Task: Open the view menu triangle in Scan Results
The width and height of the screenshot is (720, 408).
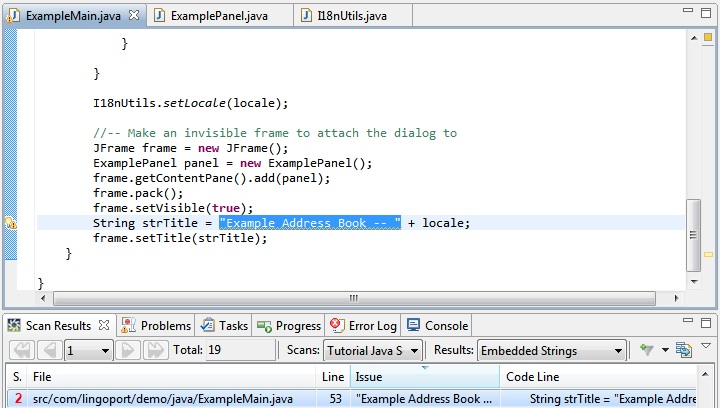Action: tap(706, 346)
